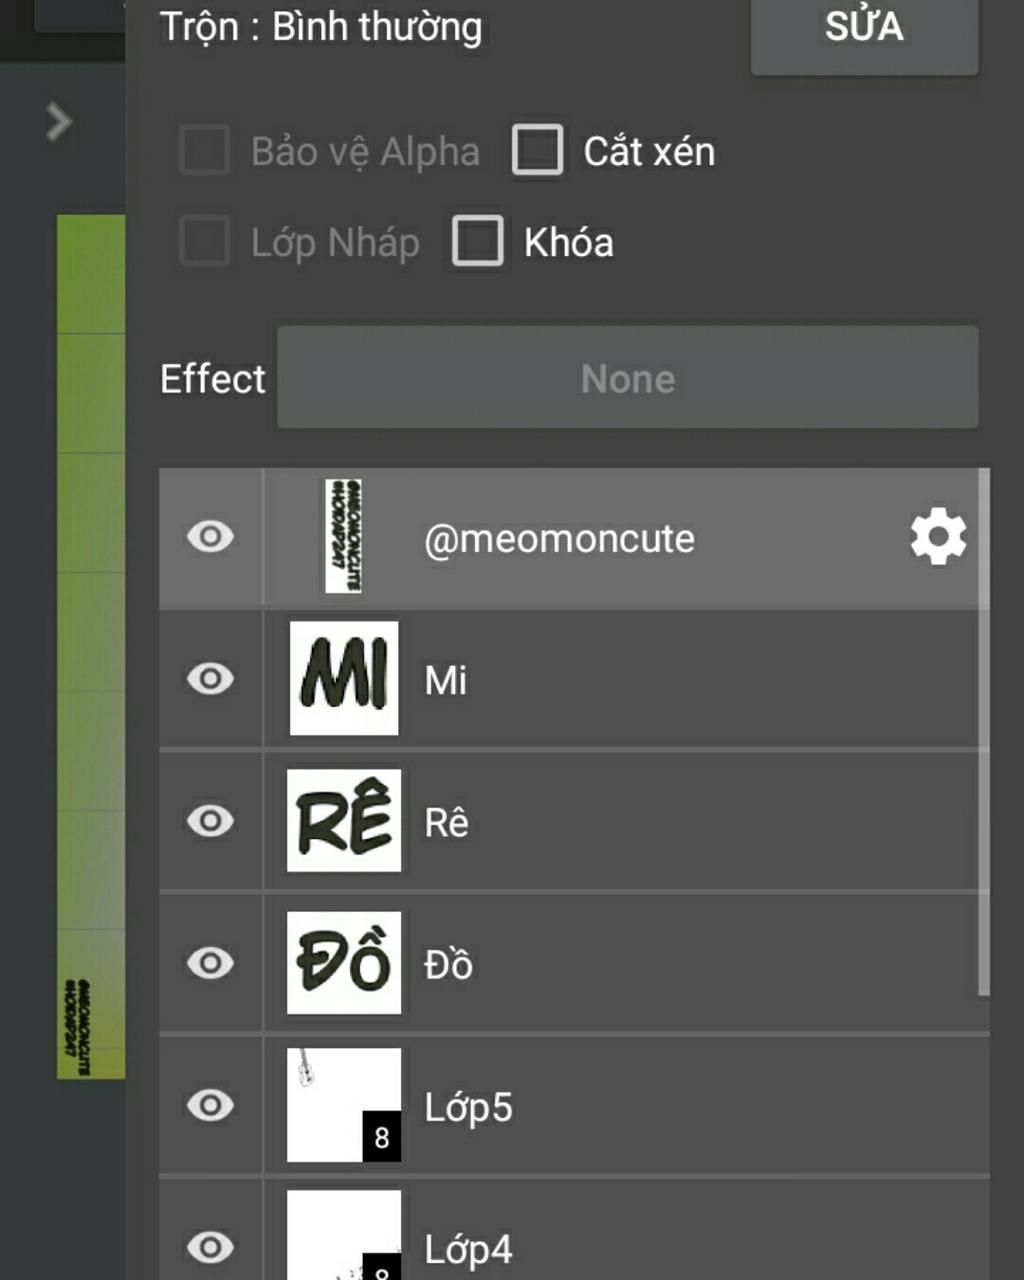The image size is (1024, 1280).
Task: Click the layer list scrollbar
Action: 984,732
